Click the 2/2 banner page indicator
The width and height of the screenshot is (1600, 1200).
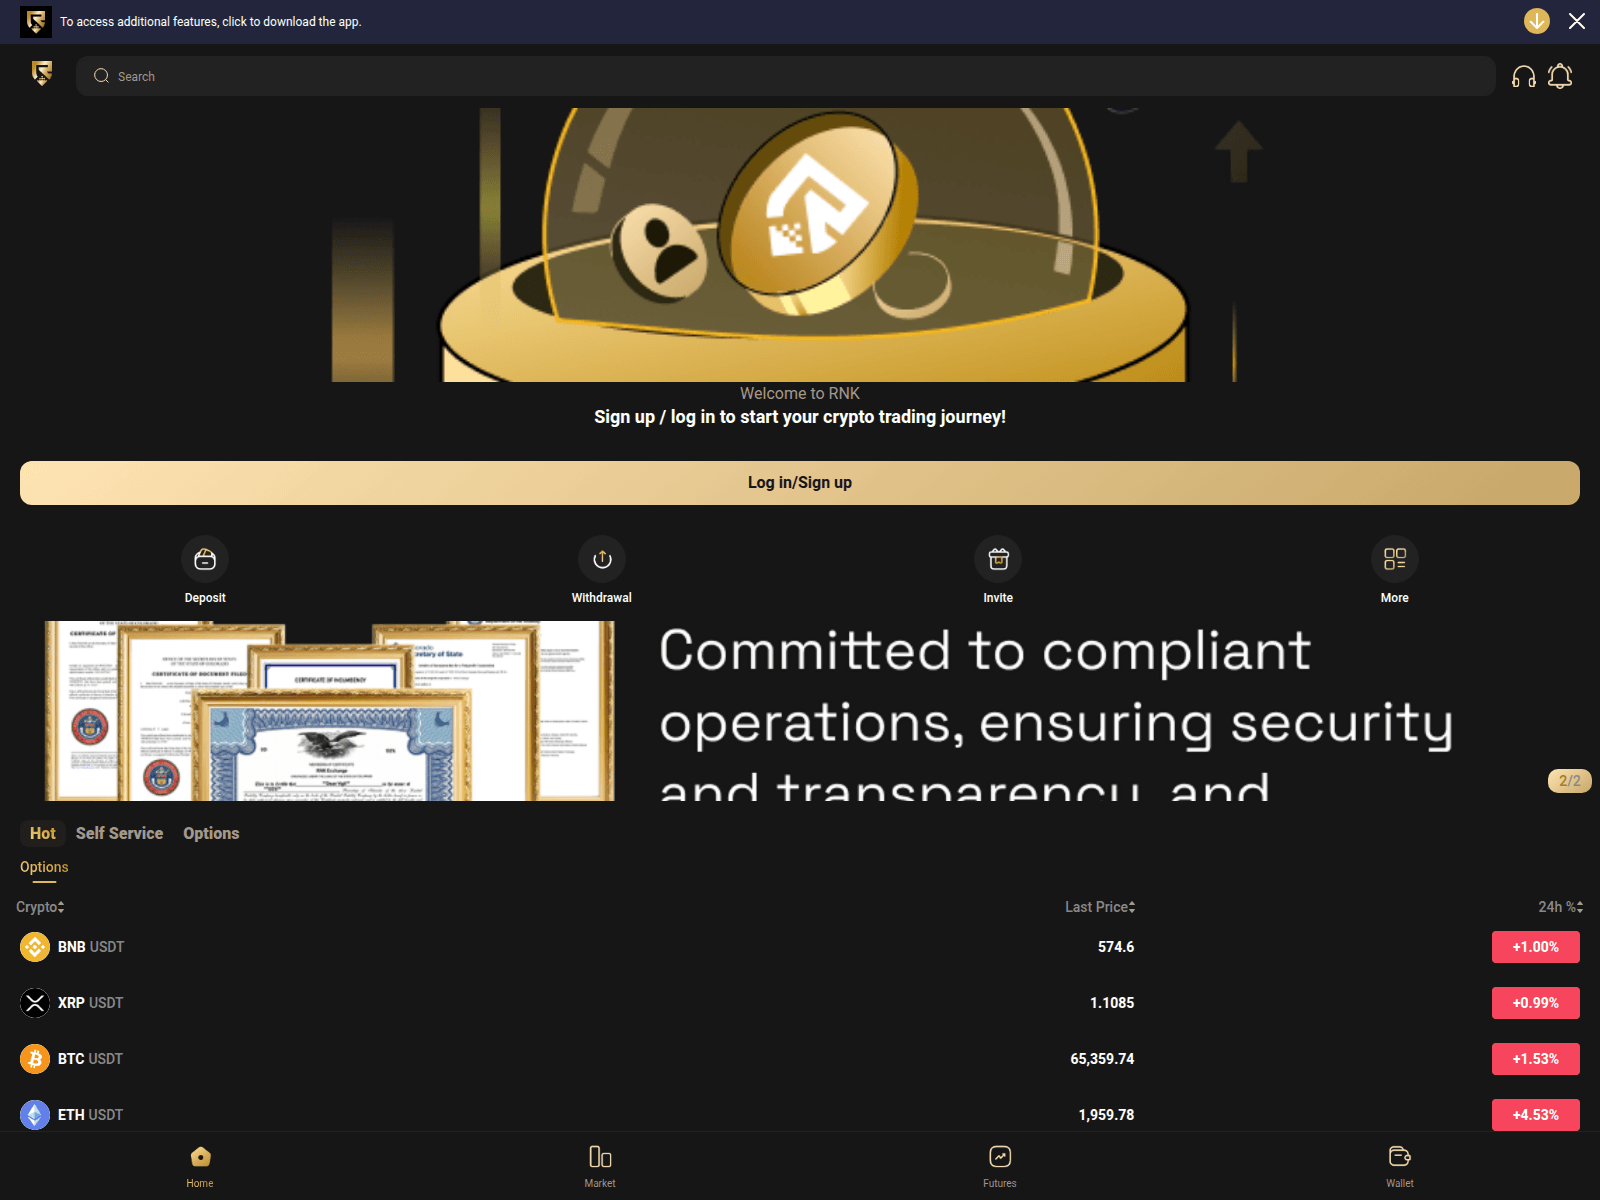tap(1570, 781)
